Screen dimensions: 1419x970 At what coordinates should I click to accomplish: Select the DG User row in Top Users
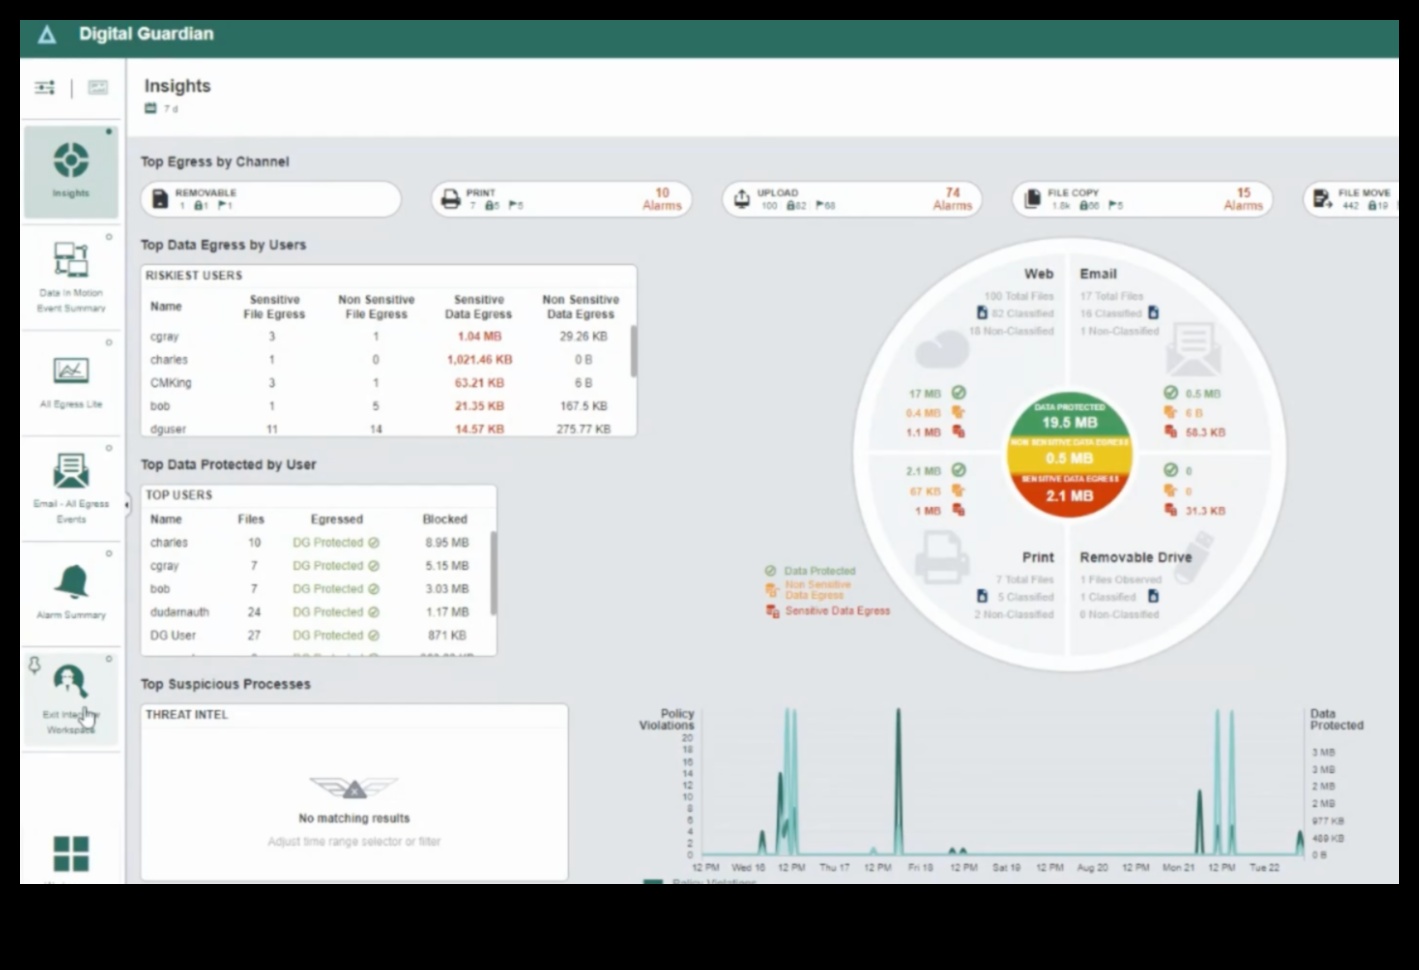pos(318,635)
